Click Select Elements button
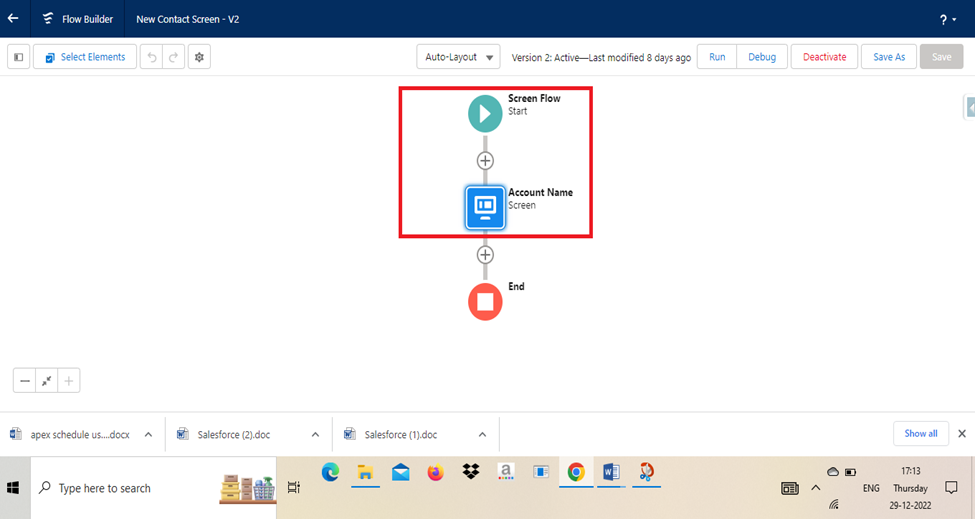Viewport: 975px width, 519px height. 85,57
